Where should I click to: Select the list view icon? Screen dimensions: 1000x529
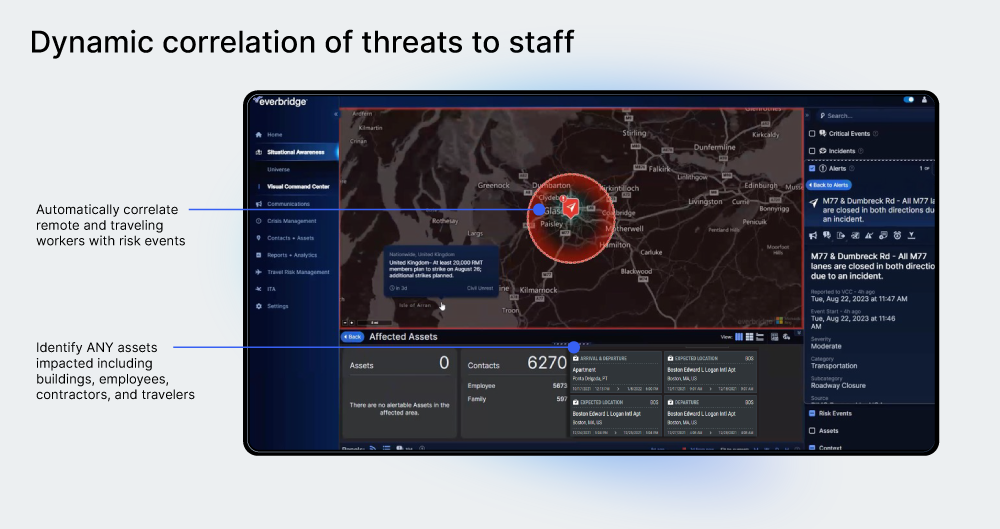760,337
